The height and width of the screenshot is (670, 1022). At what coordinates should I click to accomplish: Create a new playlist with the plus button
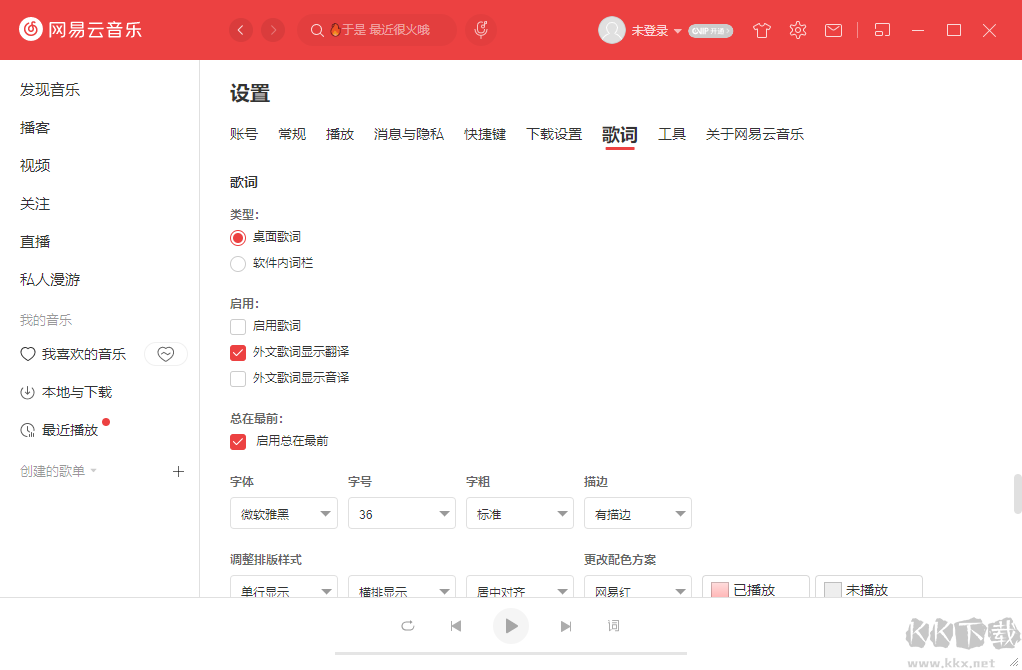point(178,471)
